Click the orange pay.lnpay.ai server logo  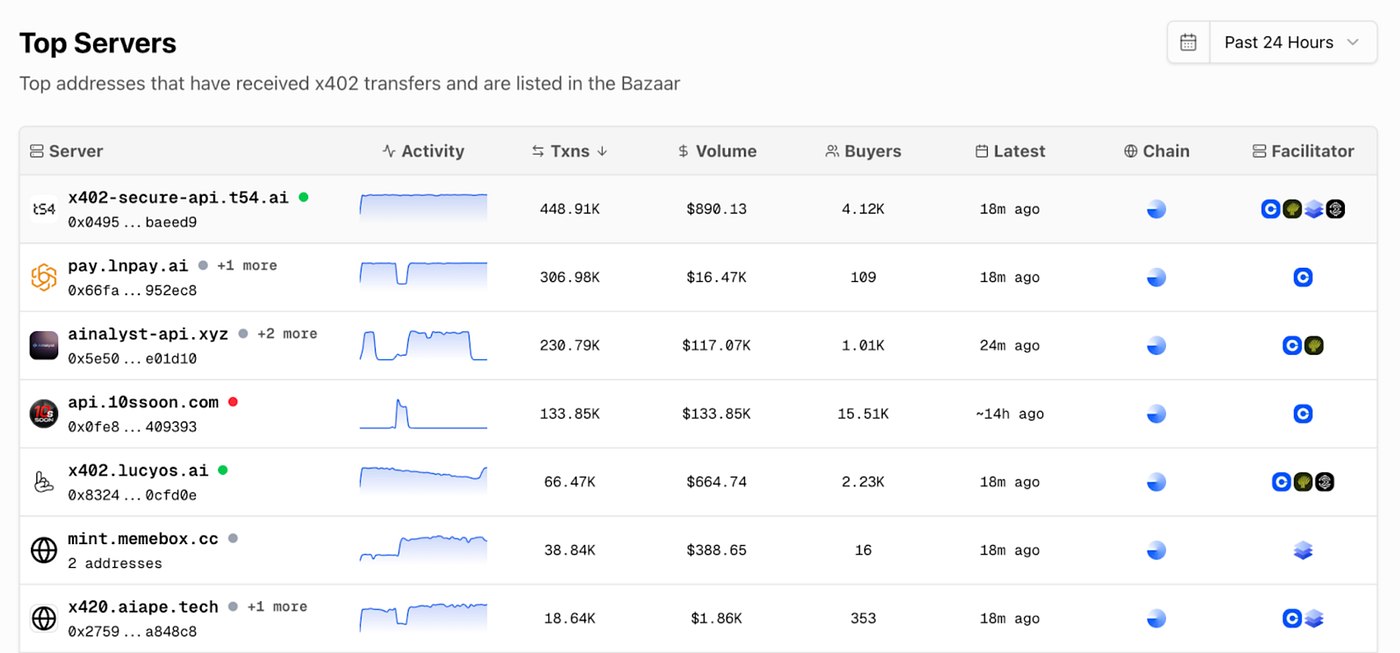click(43, 277)
